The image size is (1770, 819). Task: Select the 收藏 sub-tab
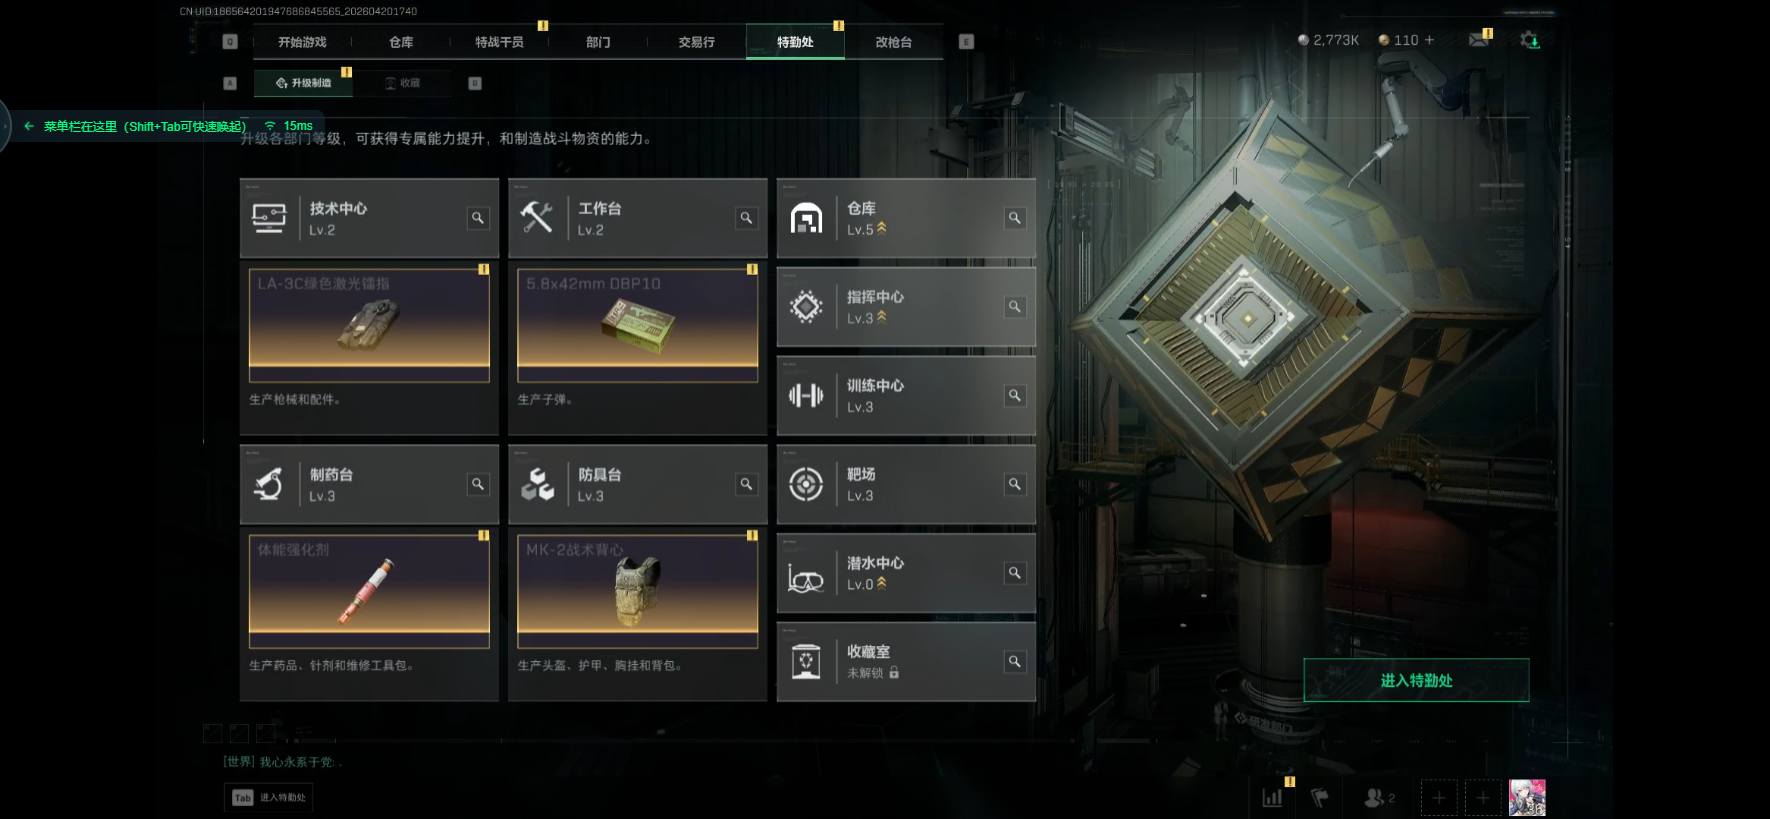click(403, 83)
